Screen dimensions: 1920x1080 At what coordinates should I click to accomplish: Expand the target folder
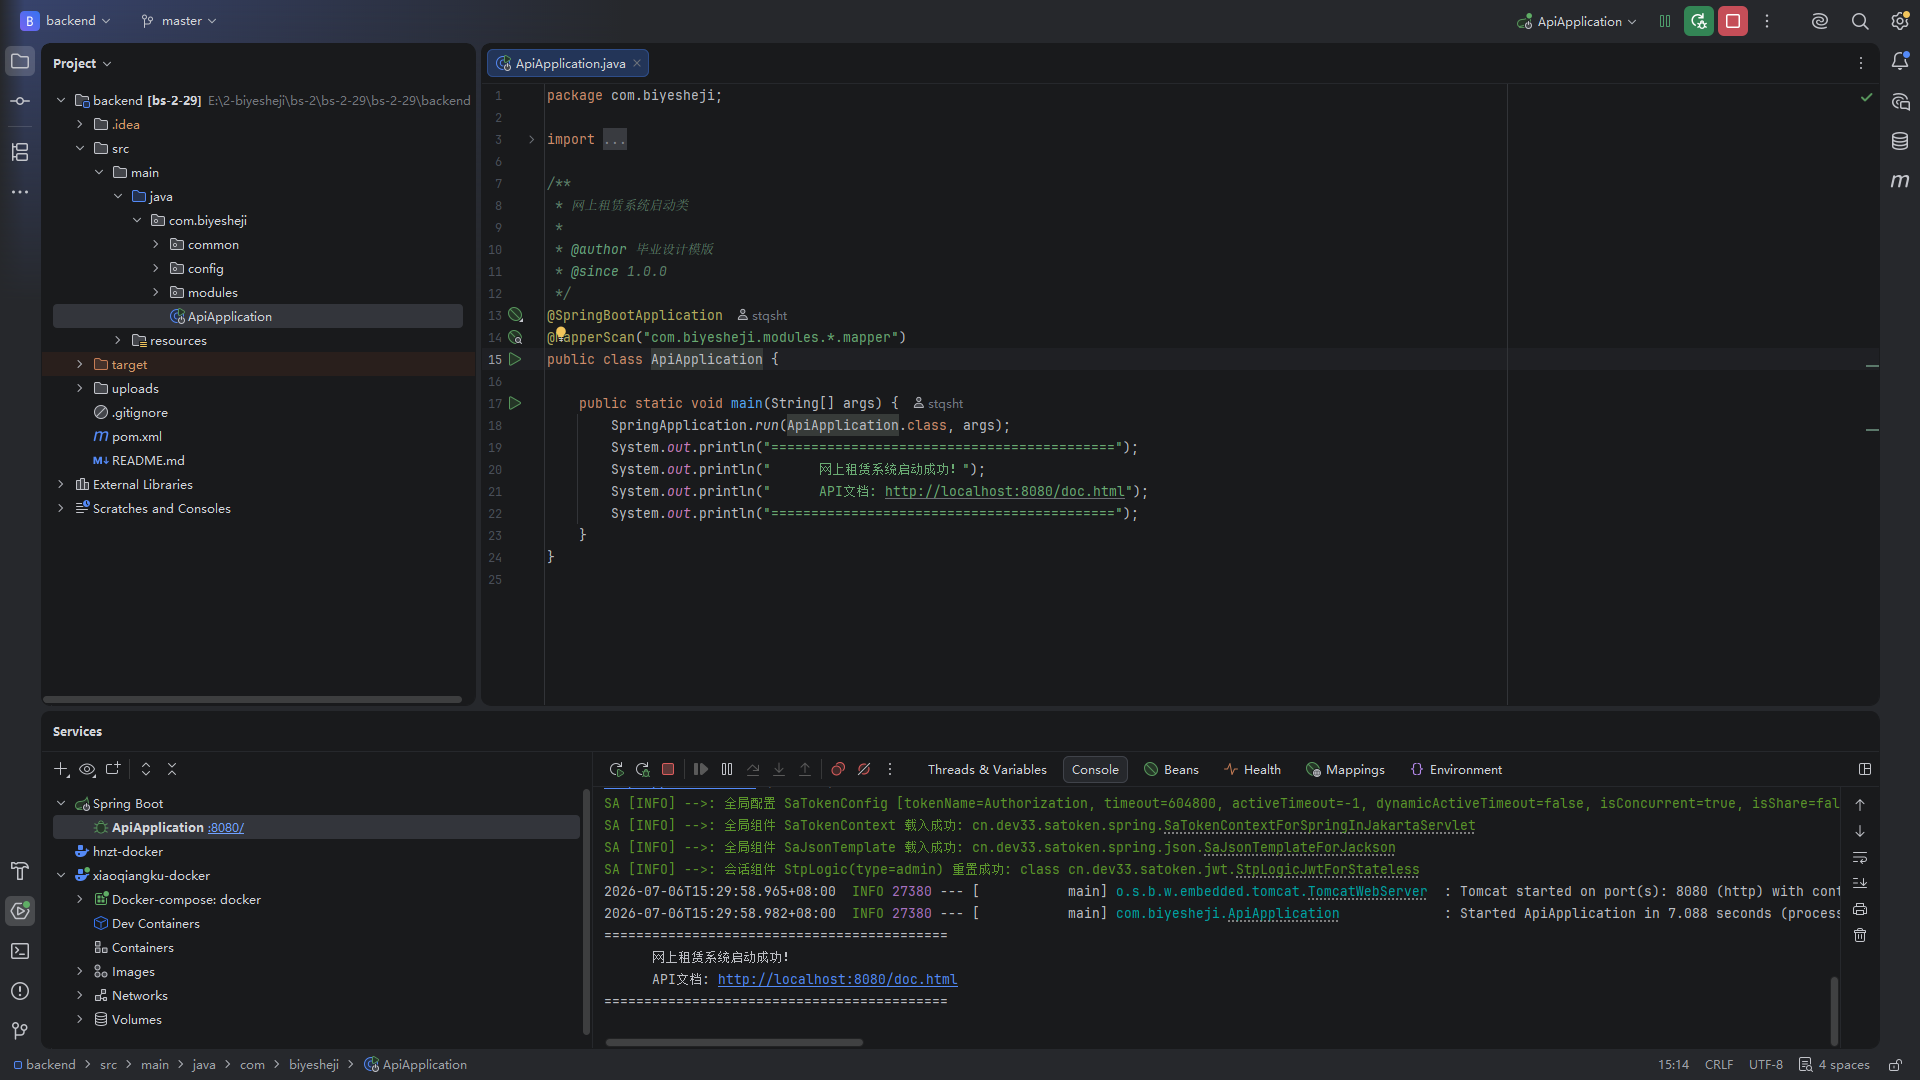[80, 365]
